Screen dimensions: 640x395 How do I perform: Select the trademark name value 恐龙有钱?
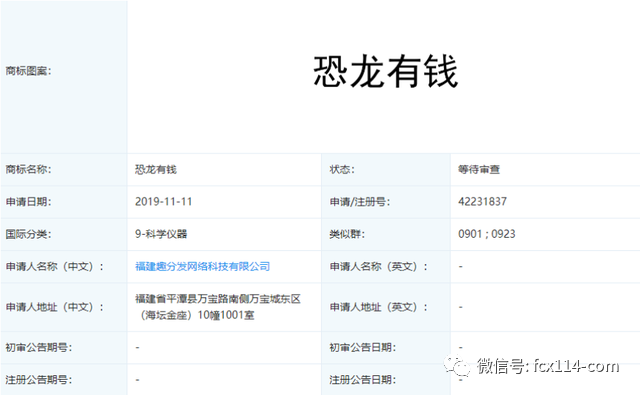156,169
